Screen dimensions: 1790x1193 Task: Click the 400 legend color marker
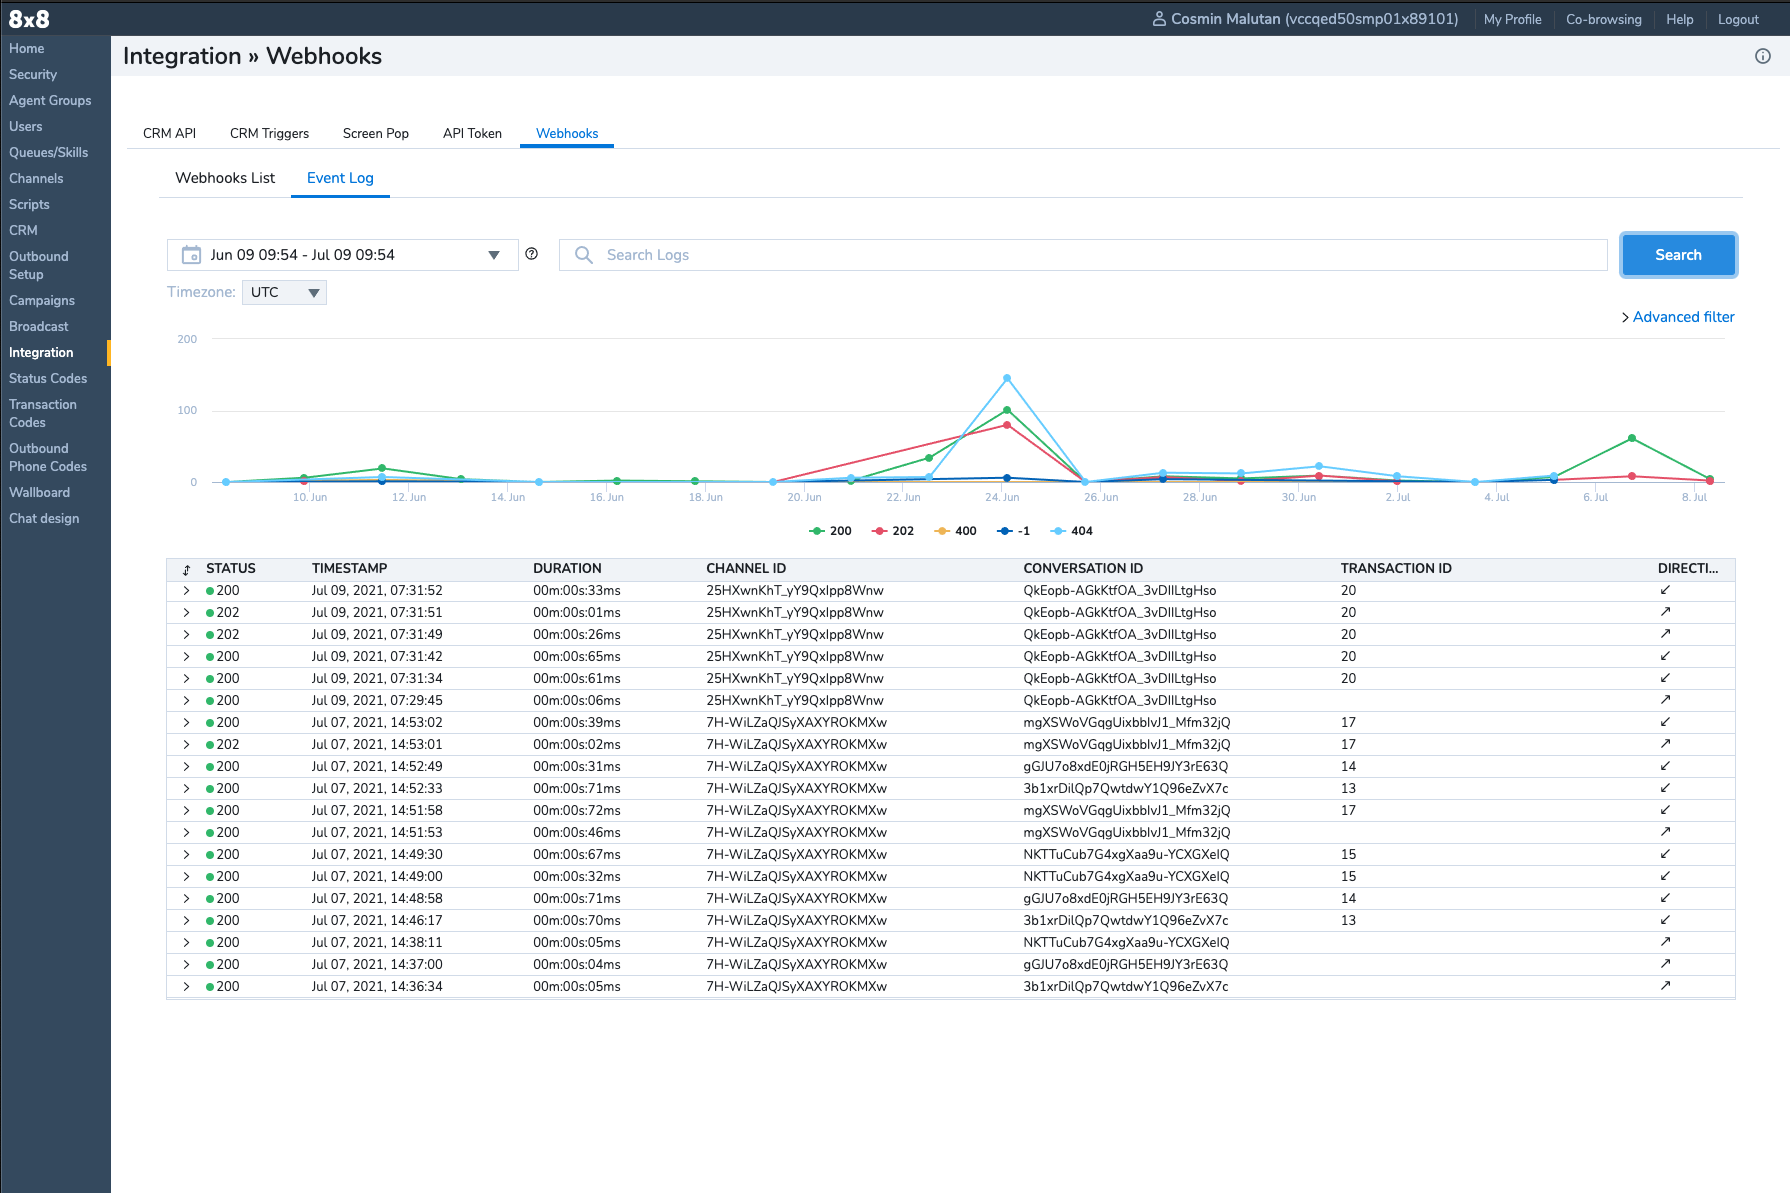point(942,531)
